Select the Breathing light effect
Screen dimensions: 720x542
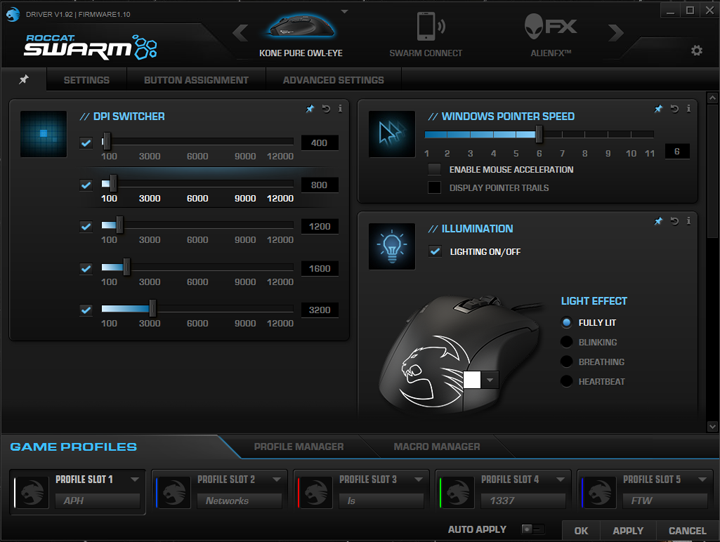pyautogui.click(x=567, y=362)
